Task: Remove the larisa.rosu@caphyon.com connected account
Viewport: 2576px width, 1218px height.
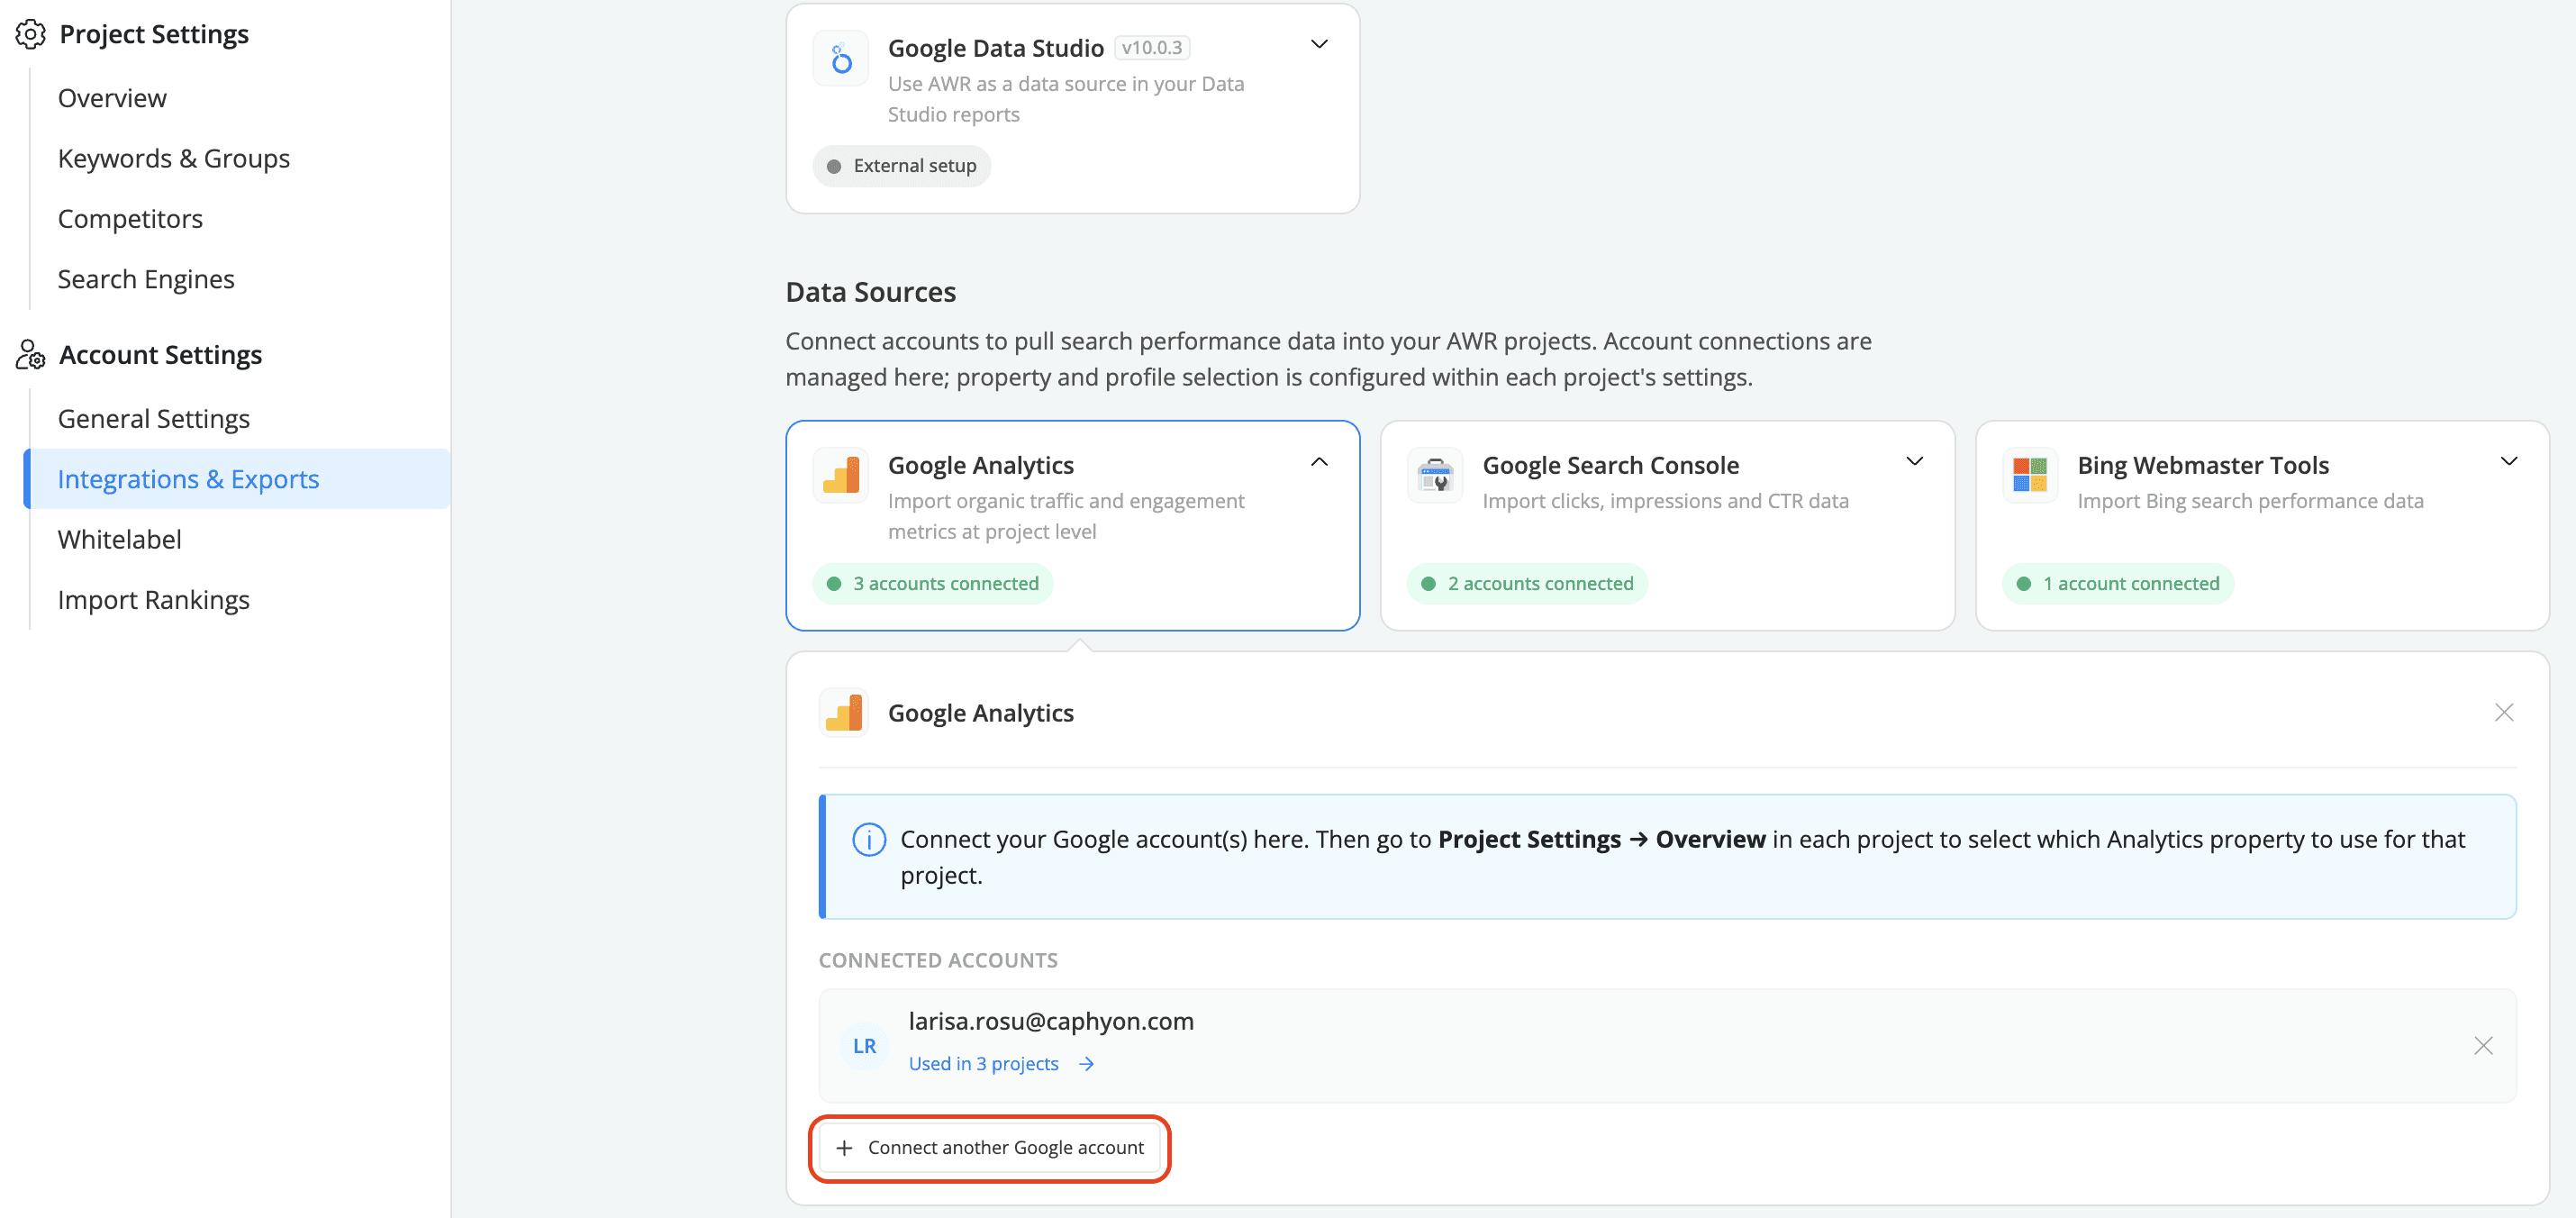Action: (2483, 1046)
